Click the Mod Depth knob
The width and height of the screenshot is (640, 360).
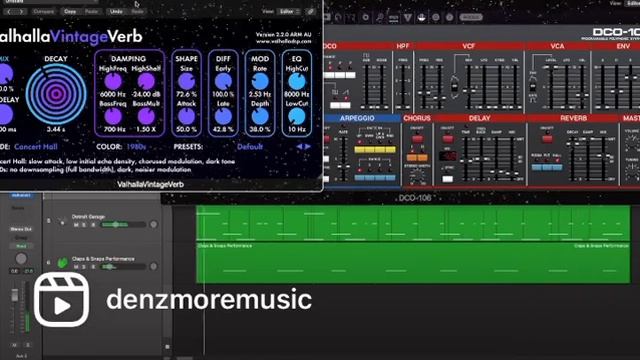[260, 117]
